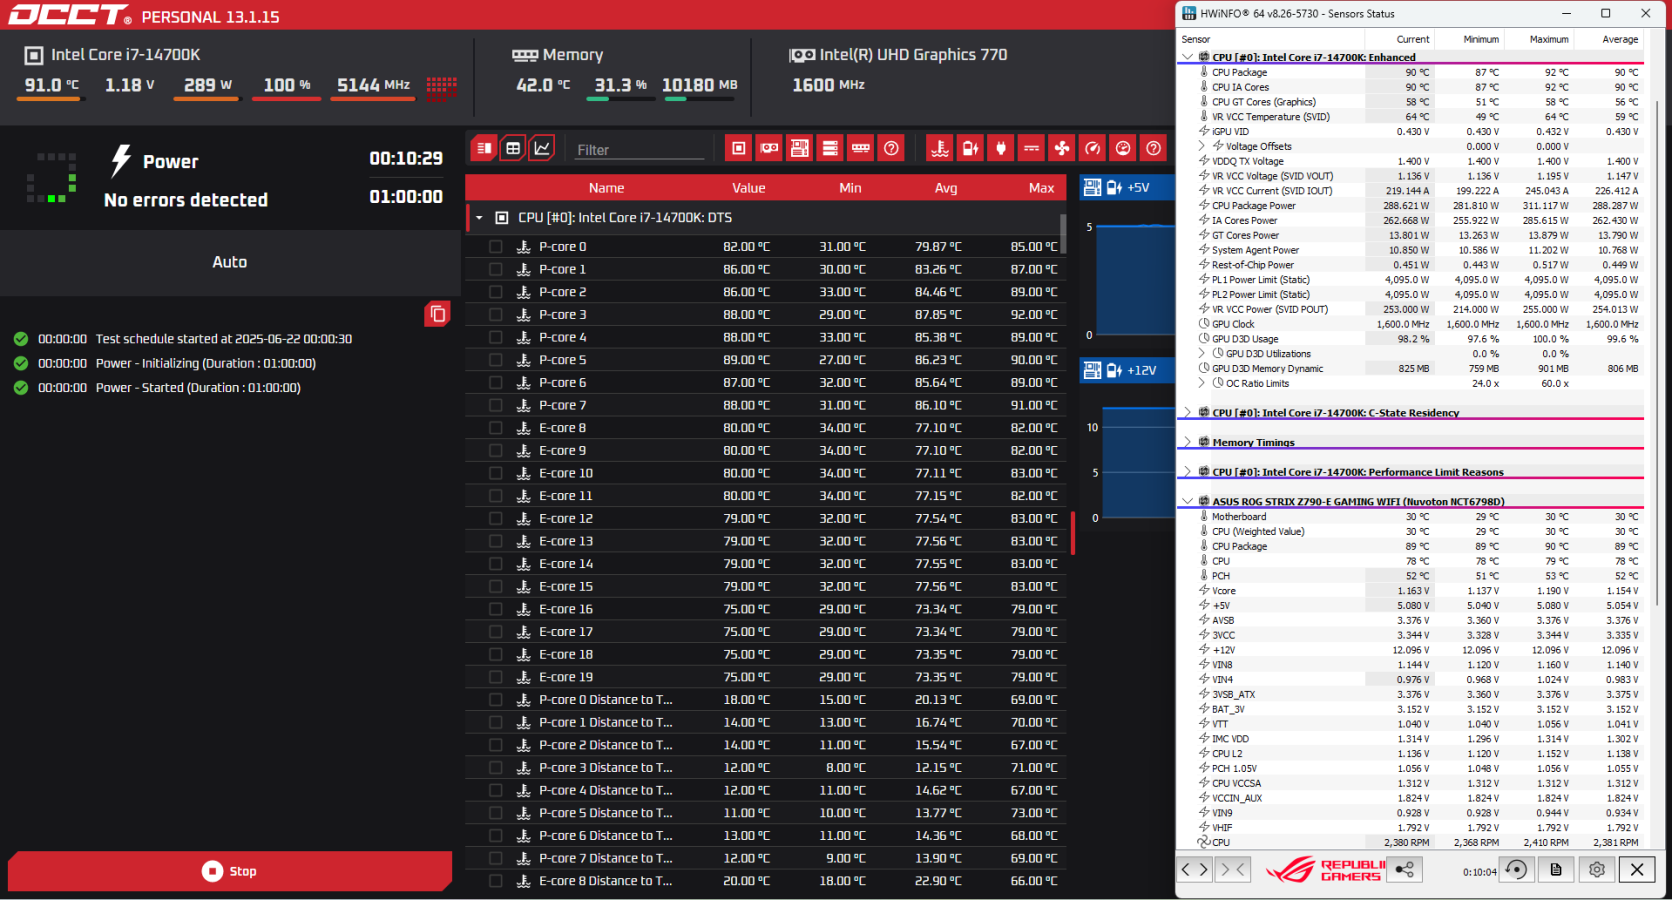Reset HWiNFO min/max clock icon
This screenshot has height=900, width=1672.
tap(1516, 869)
